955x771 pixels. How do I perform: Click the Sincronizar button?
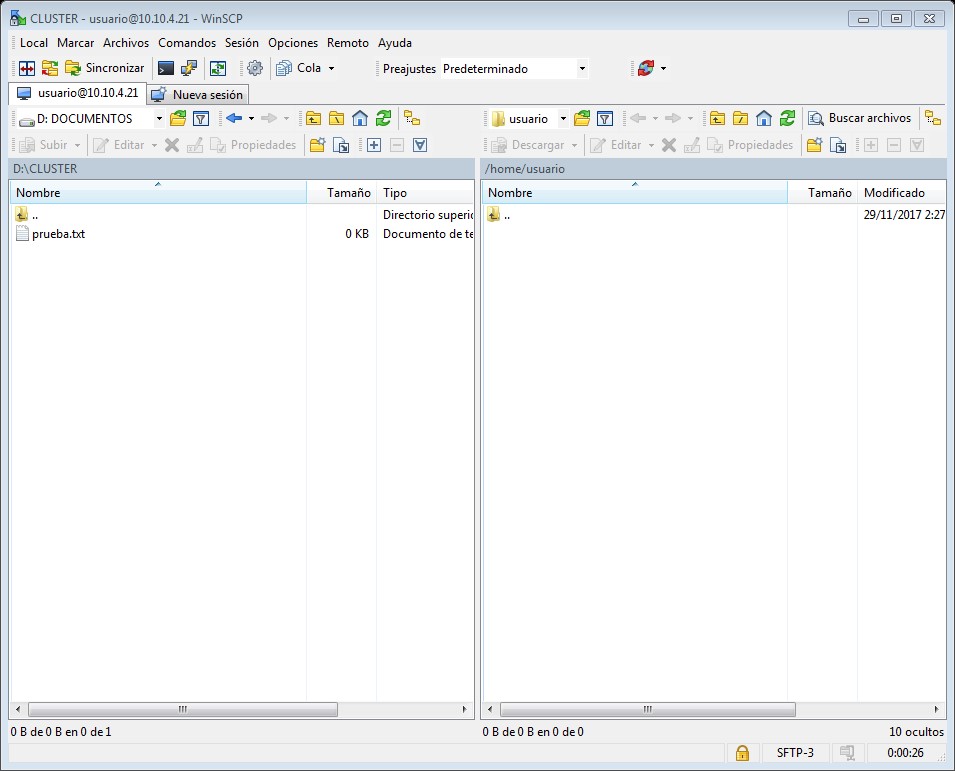(x=104, y=68)
